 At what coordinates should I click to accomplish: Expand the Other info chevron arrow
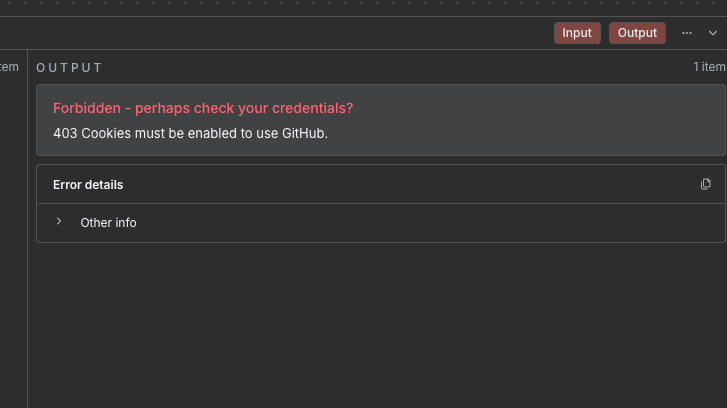tap(59, 222)
